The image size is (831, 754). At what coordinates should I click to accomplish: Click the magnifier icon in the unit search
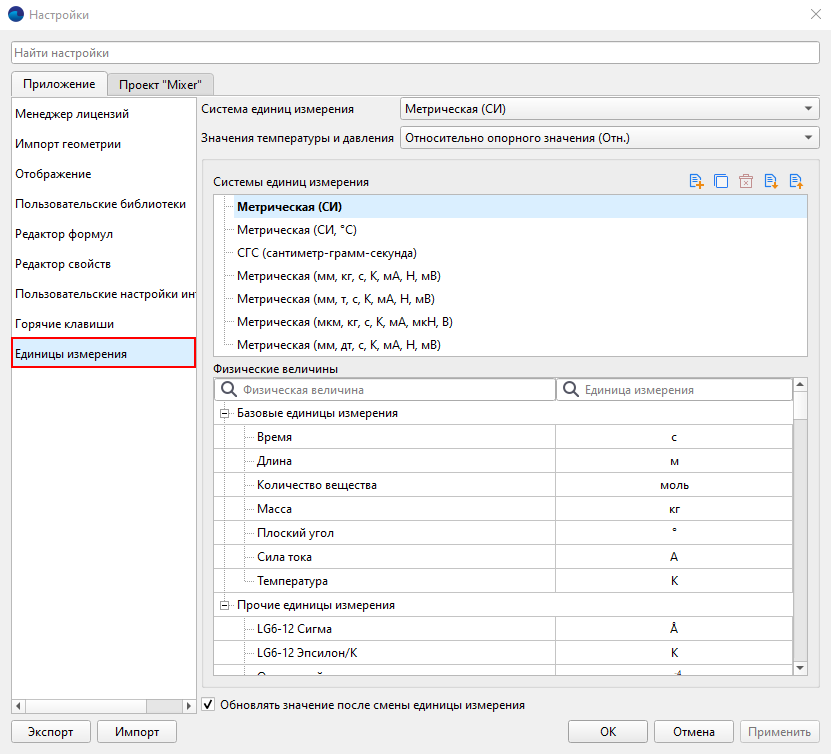coord(571,389)
